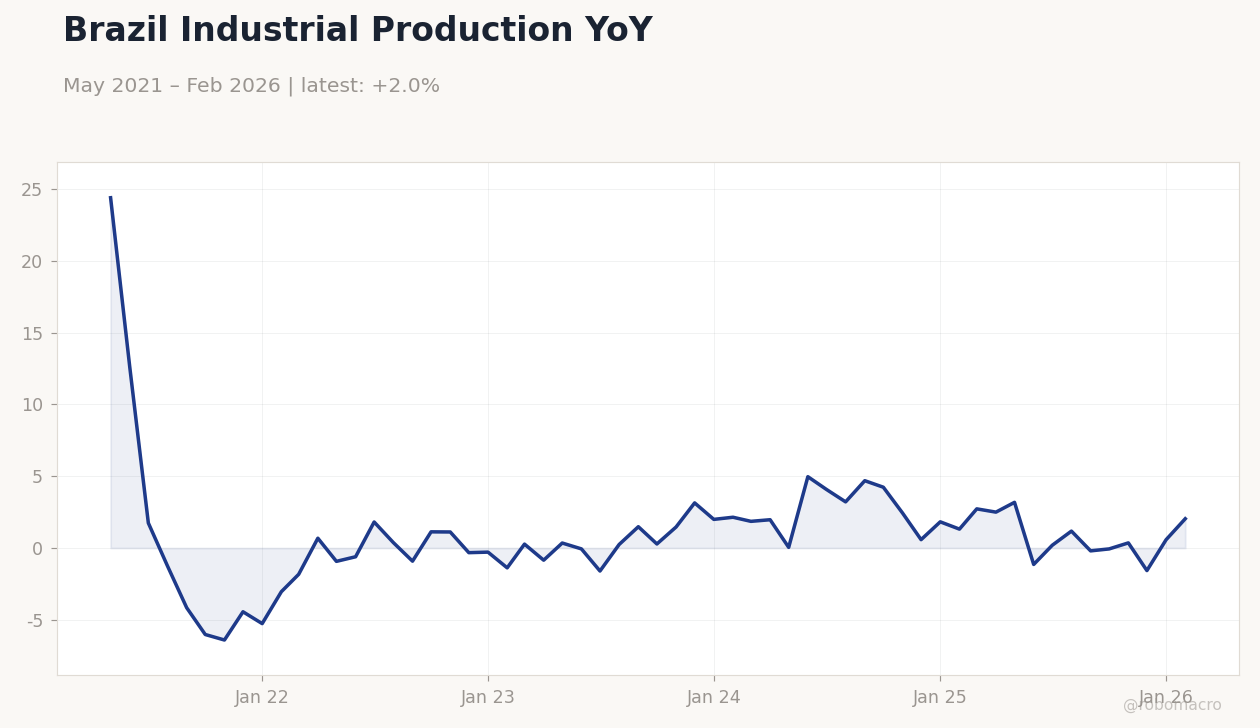Click the x-axis label 'Jan 24'
The height and width of the screenshot is (728, 1260).
[714, 698]
